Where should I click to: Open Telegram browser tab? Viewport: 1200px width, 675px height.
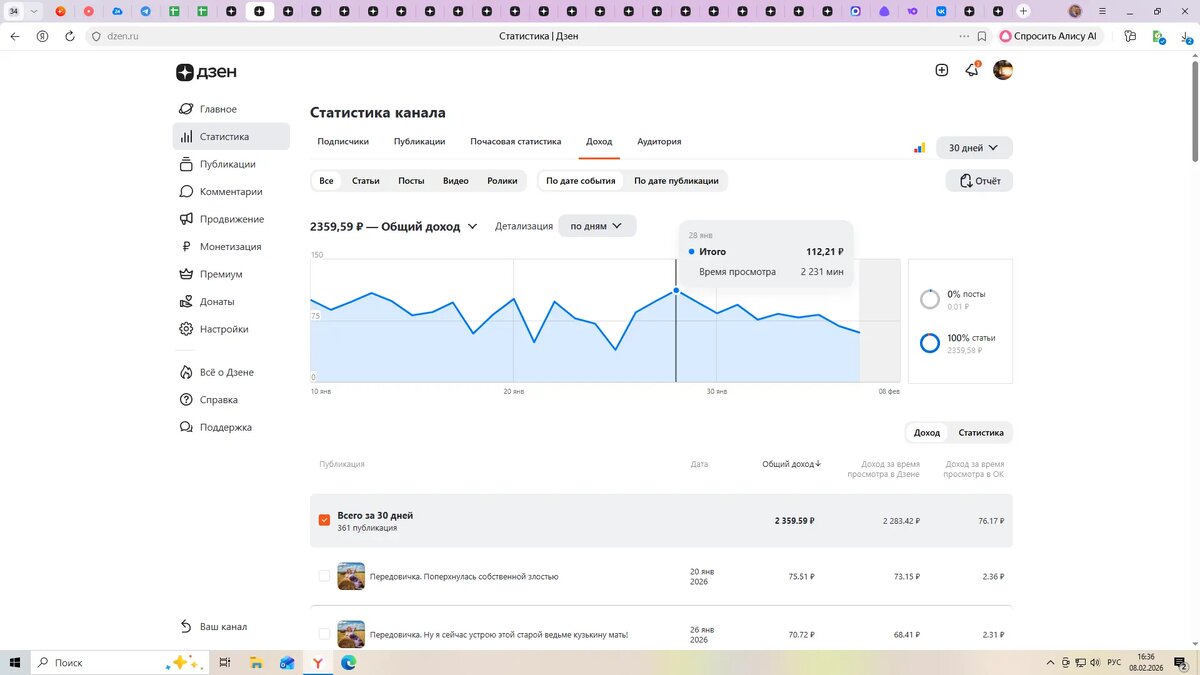point(146,11)
